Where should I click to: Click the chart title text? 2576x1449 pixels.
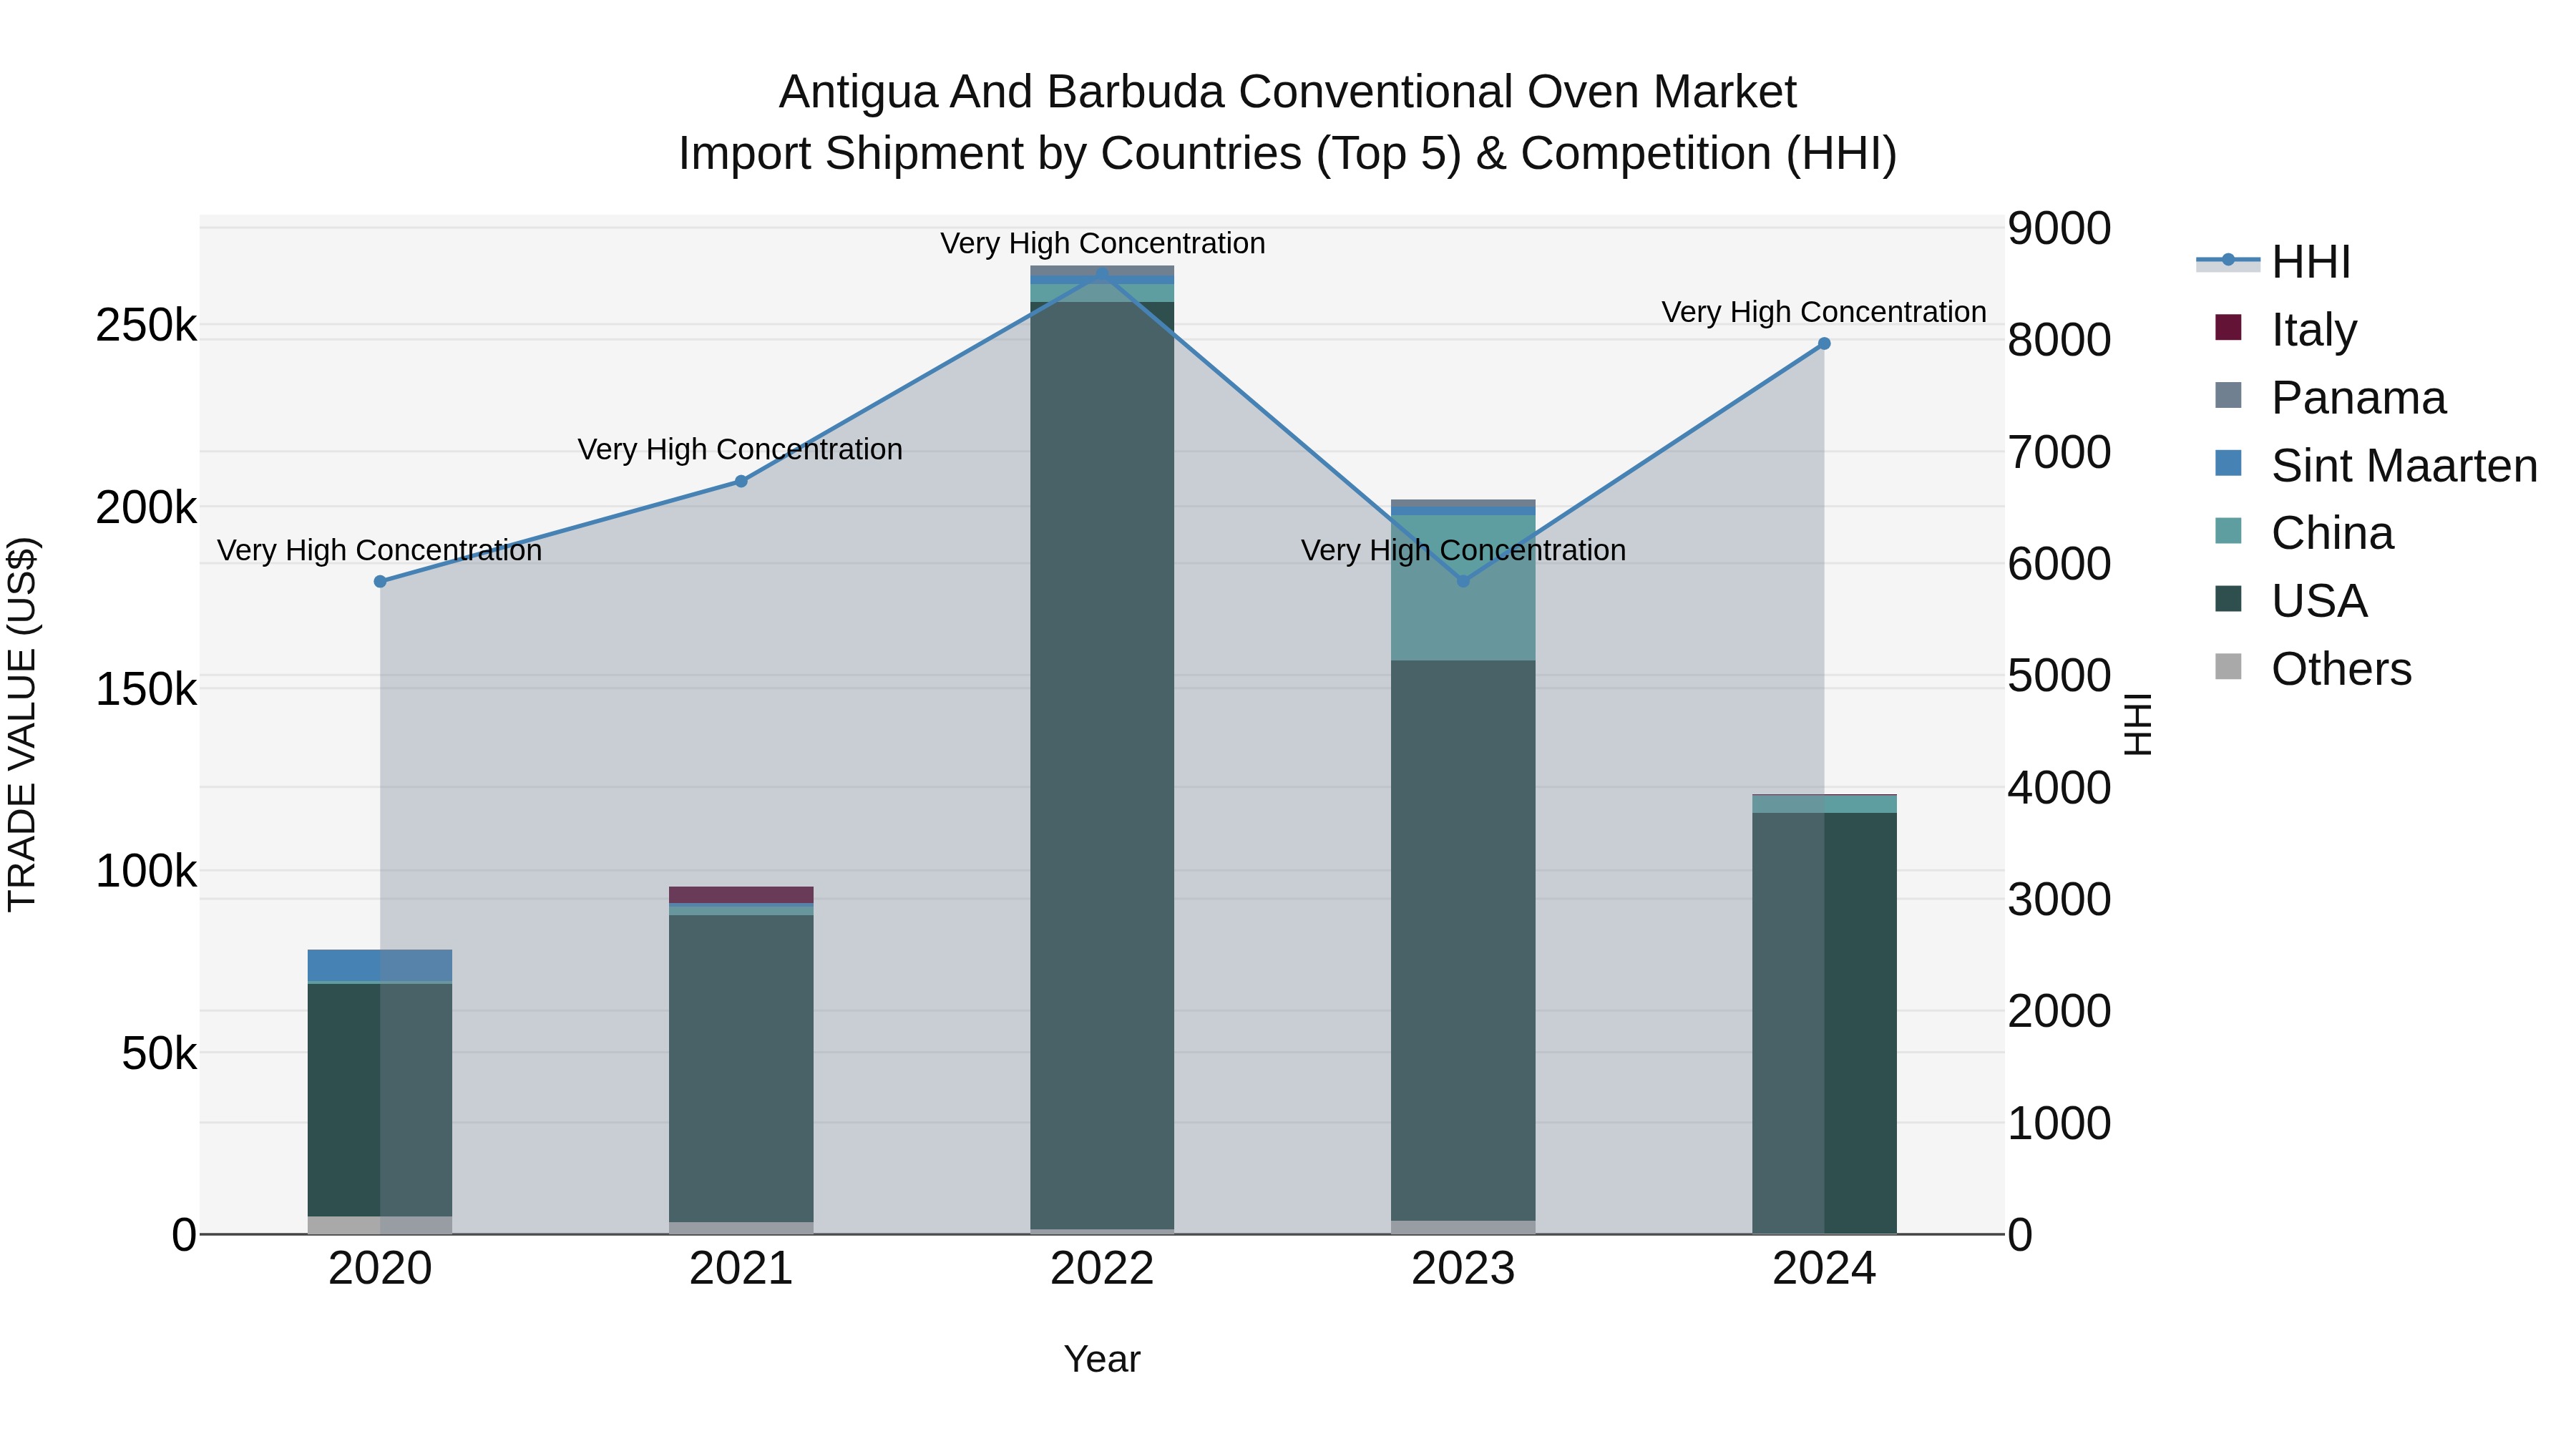click(1288, 122)
